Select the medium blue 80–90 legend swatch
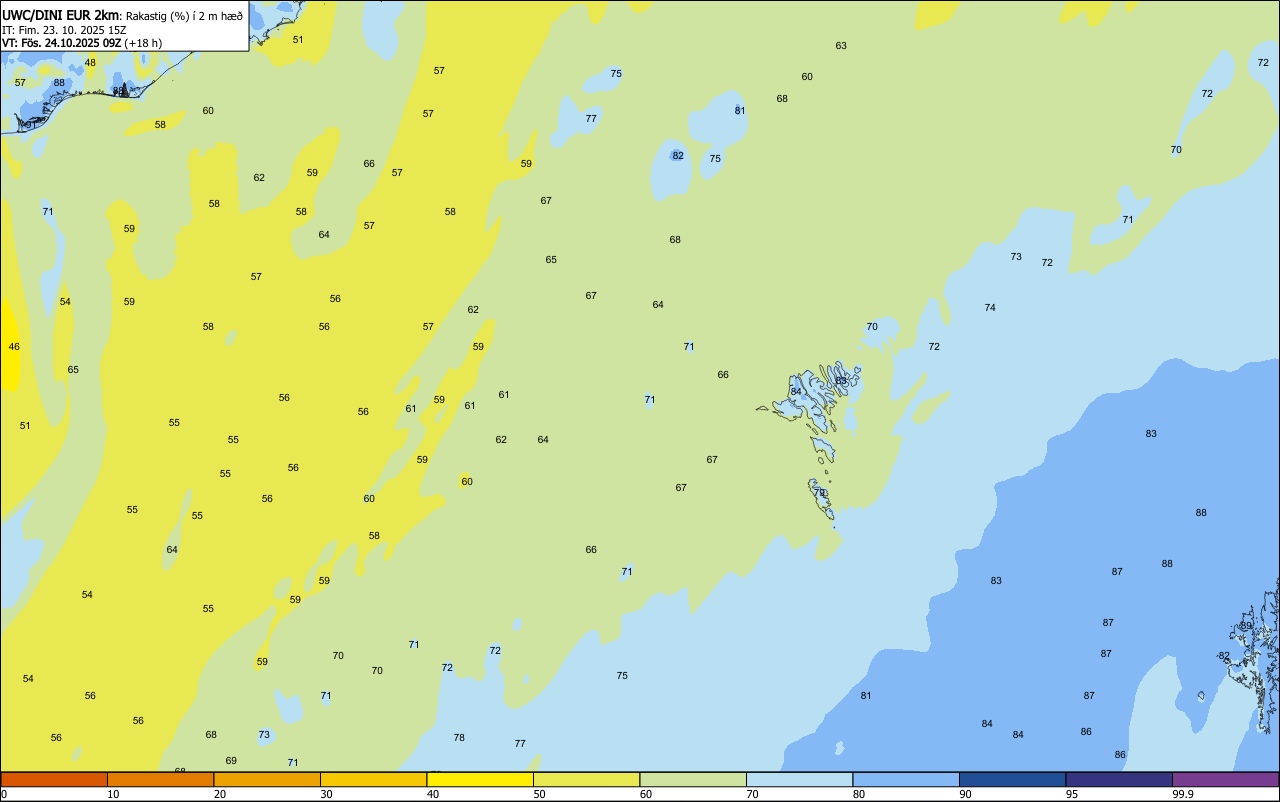1280x802 pixels. (906, 779)
